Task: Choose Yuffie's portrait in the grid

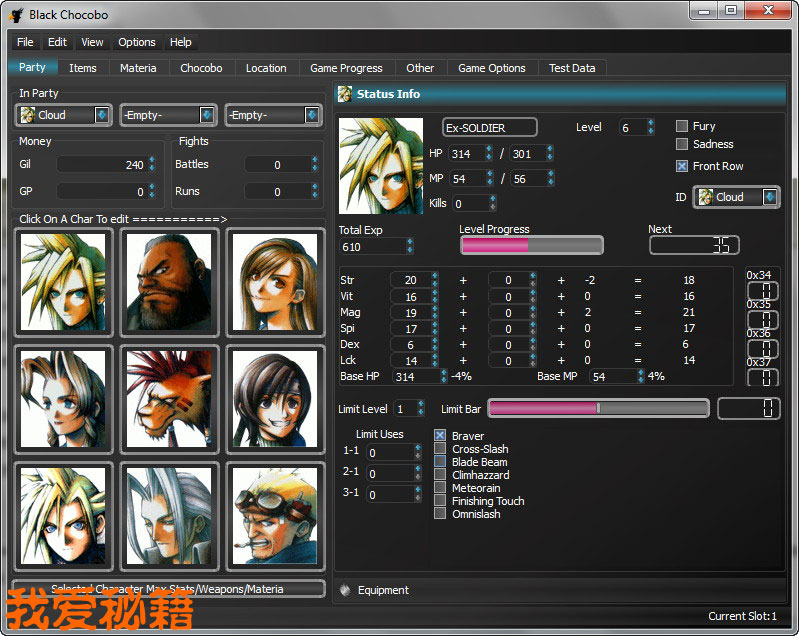Action: click(274, 398)
